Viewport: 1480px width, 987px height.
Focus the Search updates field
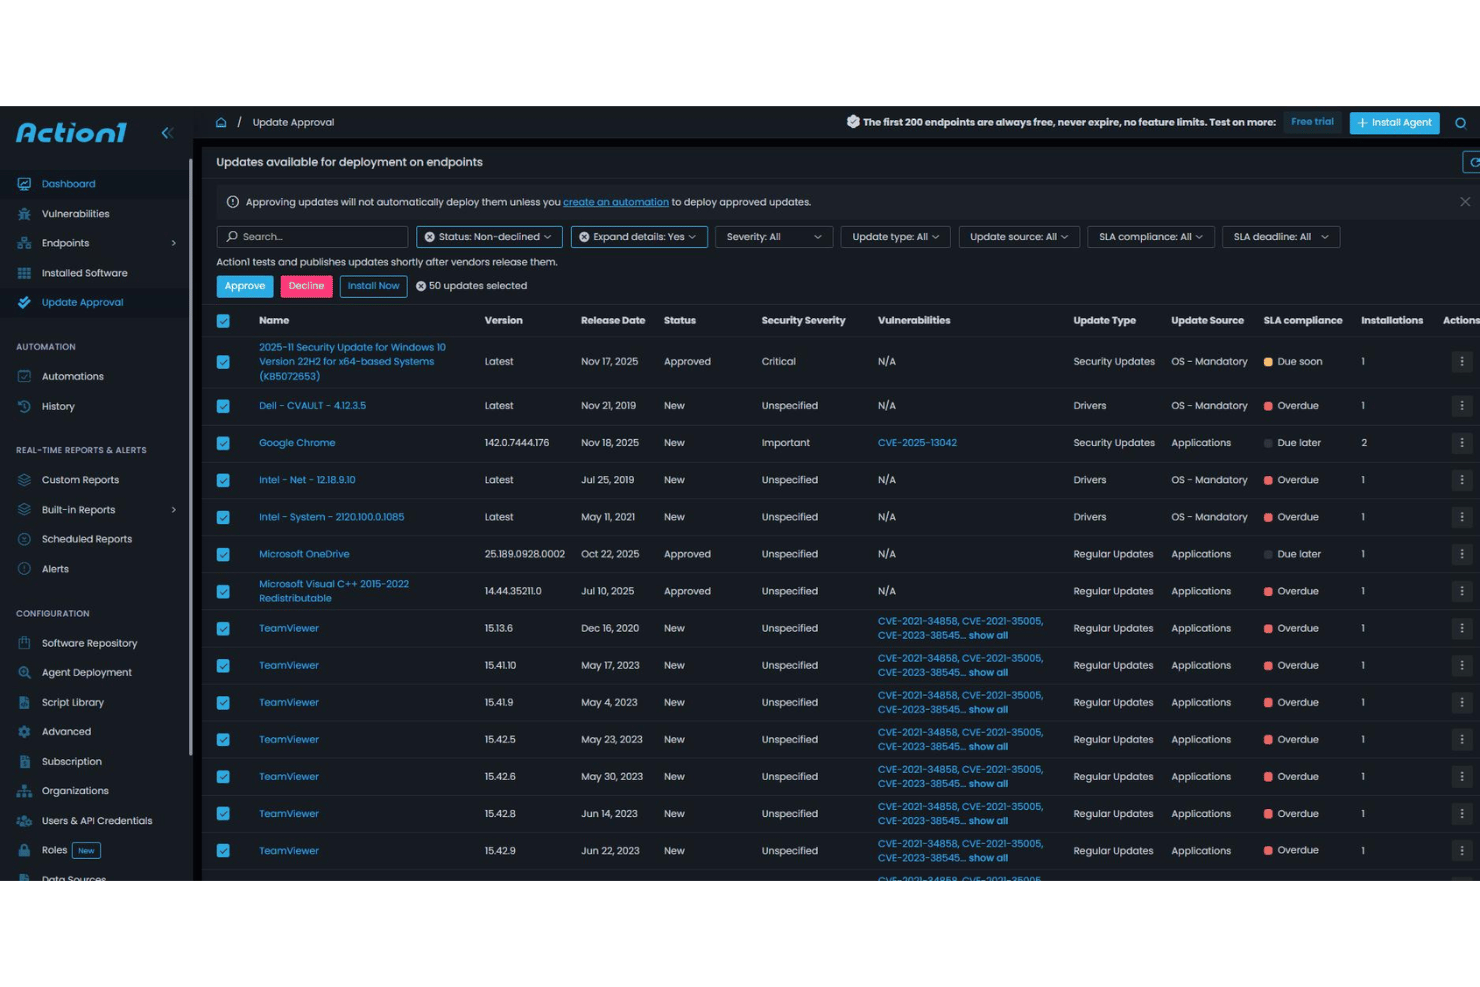[312, 237]
